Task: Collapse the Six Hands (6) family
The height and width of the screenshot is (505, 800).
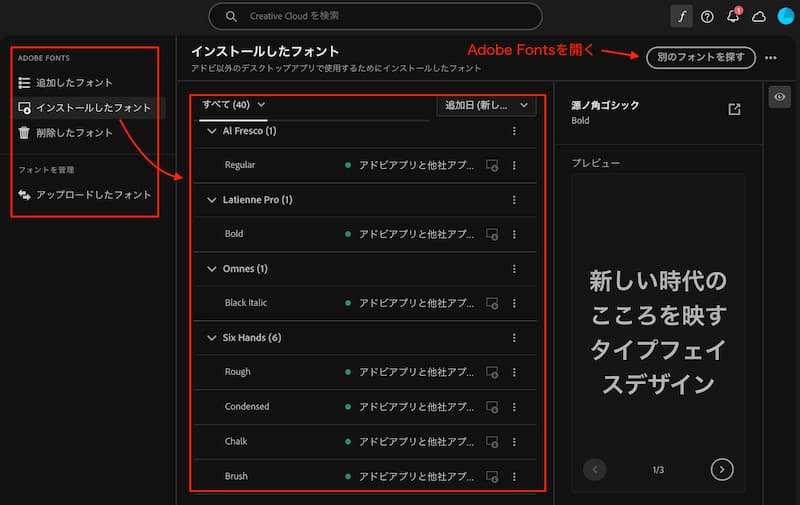Action: 212,338
